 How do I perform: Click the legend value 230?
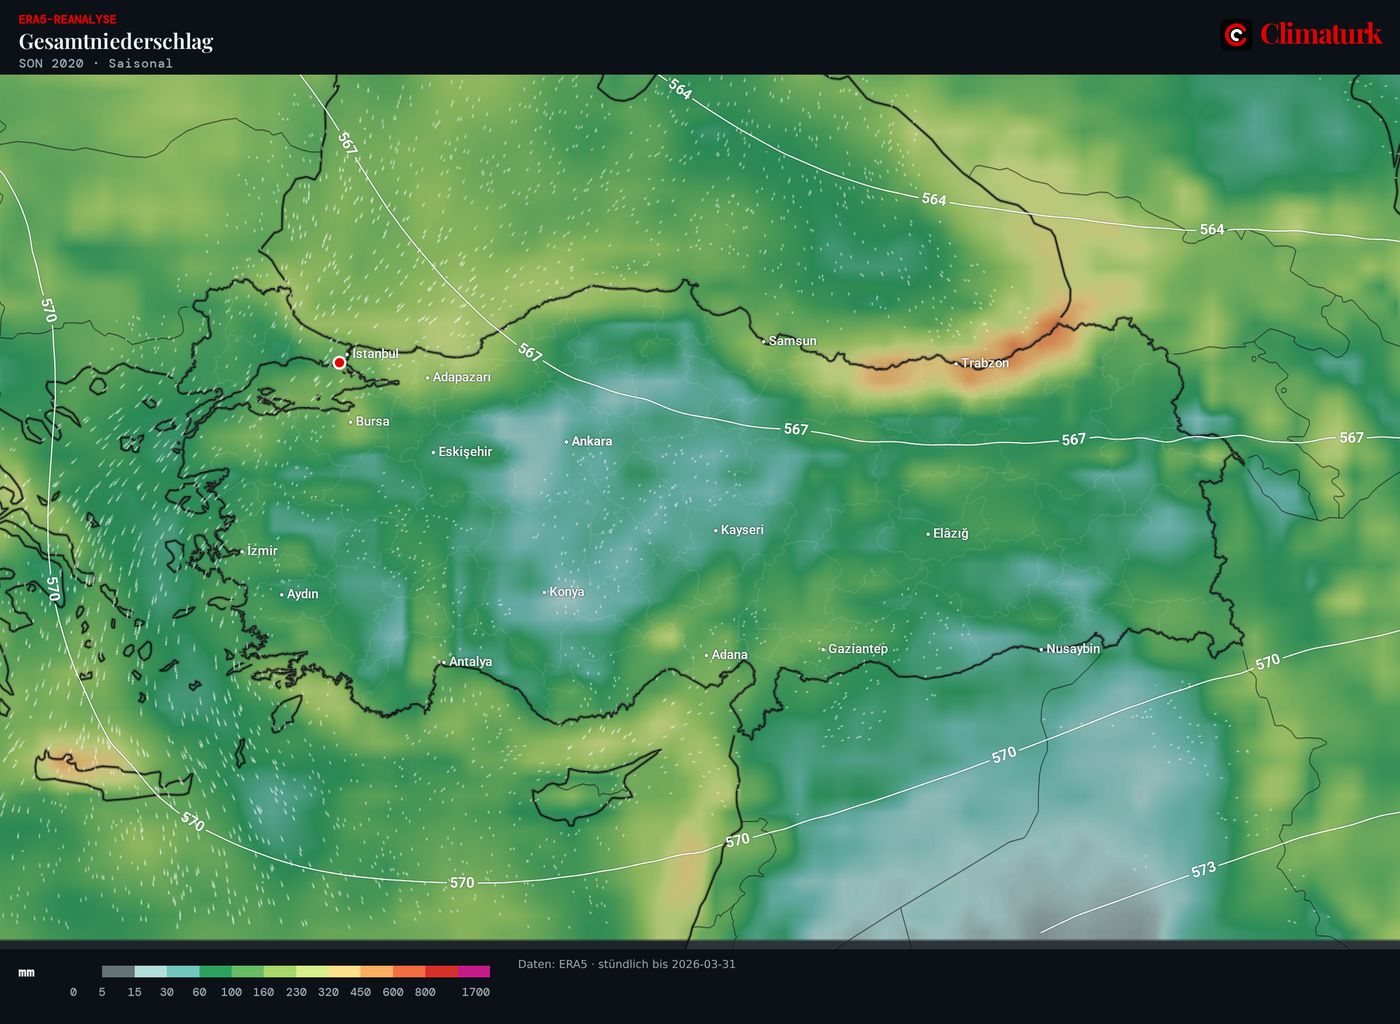tap(296, 992)
